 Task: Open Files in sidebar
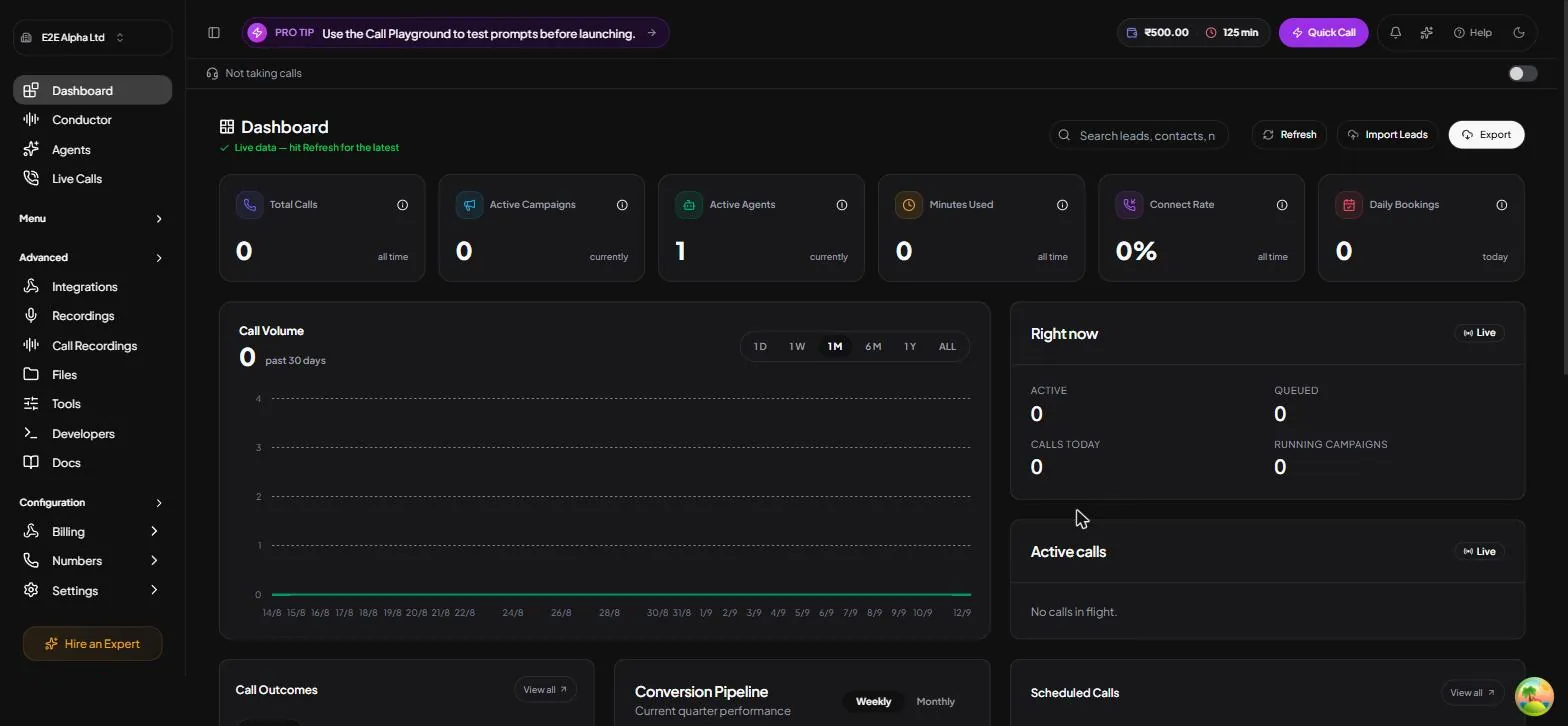(x=92, y=375)
